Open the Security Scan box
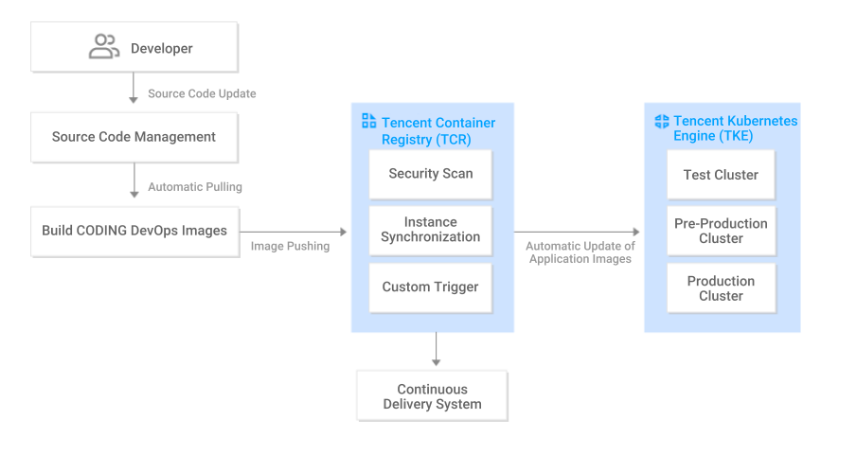The image size is (845, 465). pyautogui.click(x=431, y=174)
